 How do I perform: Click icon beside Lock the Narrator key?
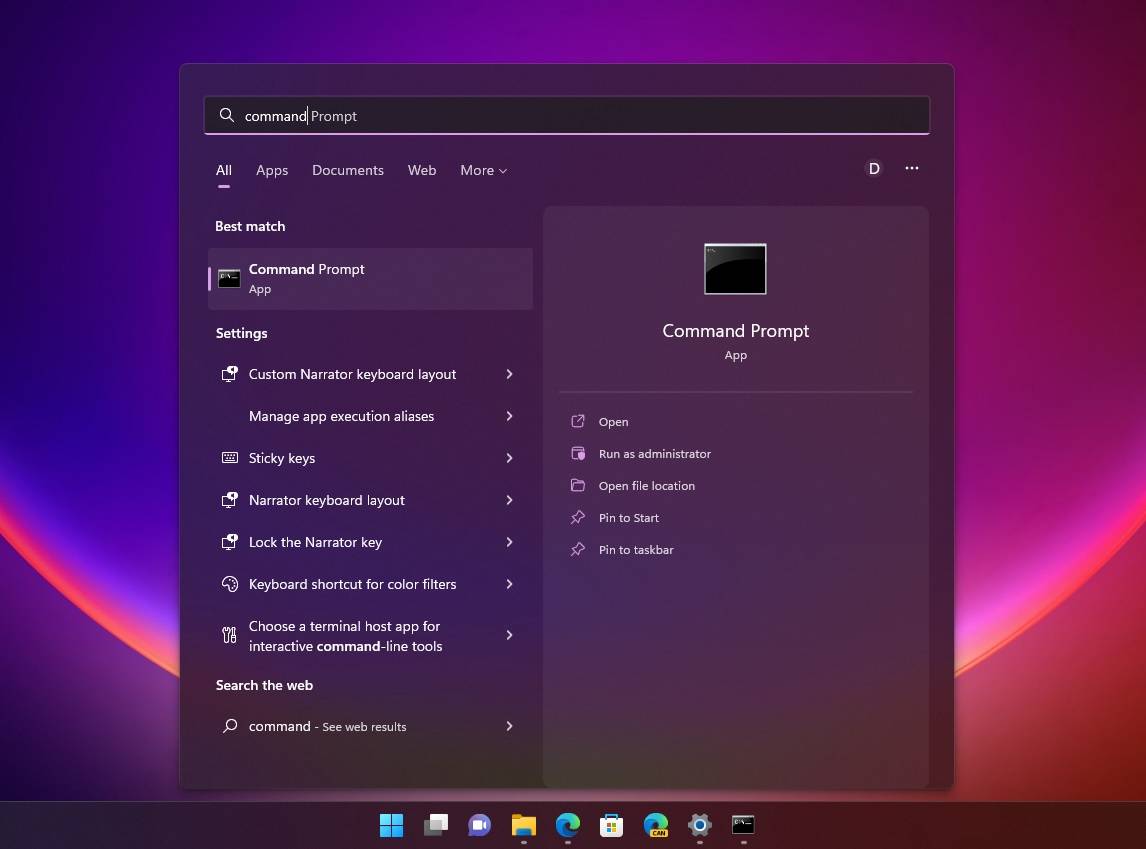229,542
